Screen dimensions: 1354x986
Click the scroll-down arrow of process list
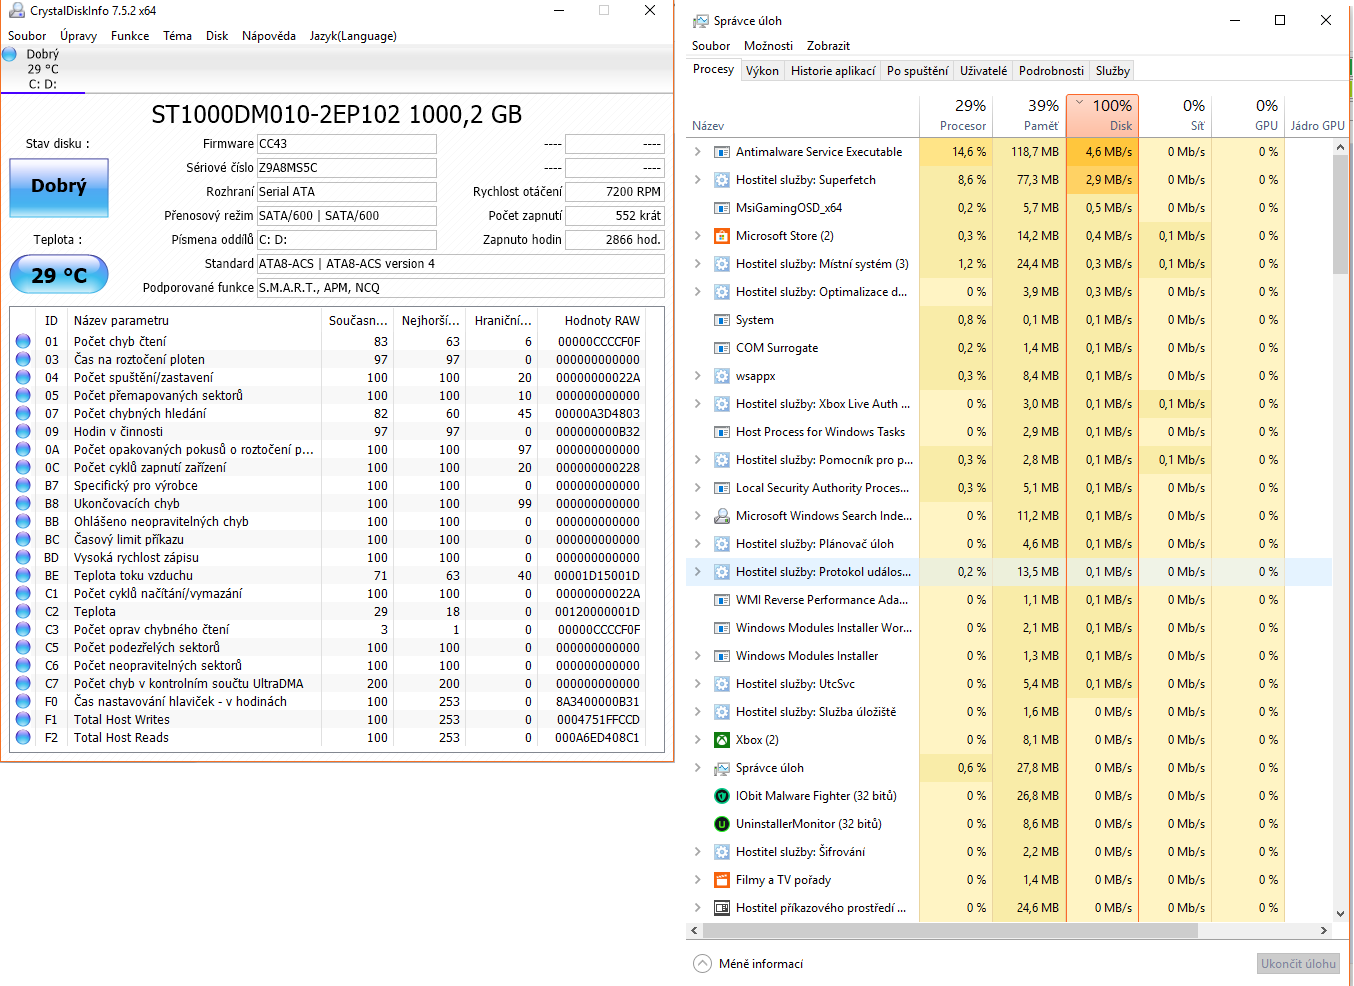(x=1341, y=913)
